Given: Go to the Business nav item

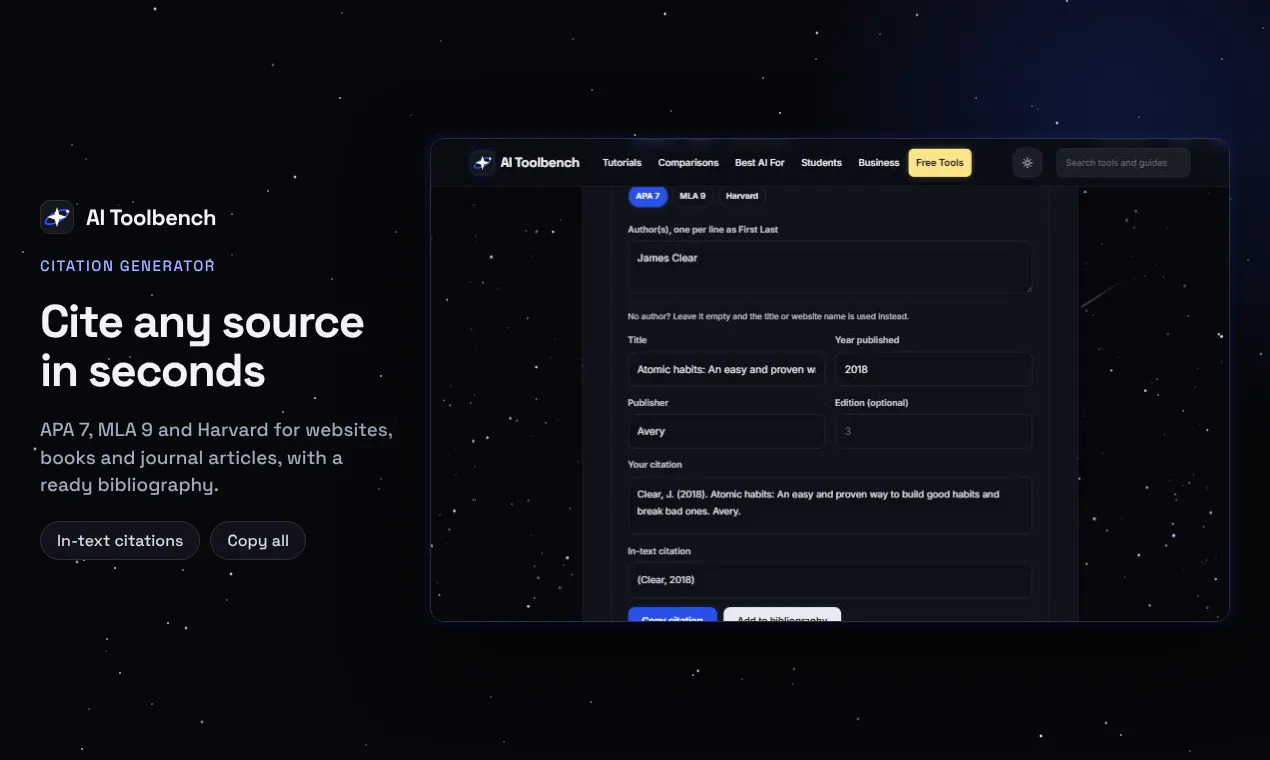Looking at the screenshot, I should point(879,162).
